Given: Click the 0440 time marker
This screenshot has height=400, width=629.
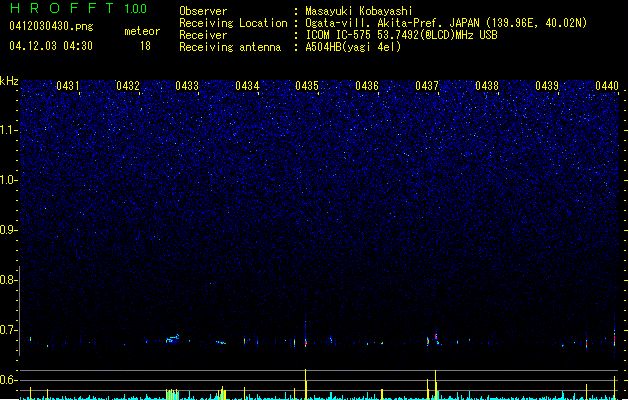Looking at the screenshot, I should [x=607, y=86].
